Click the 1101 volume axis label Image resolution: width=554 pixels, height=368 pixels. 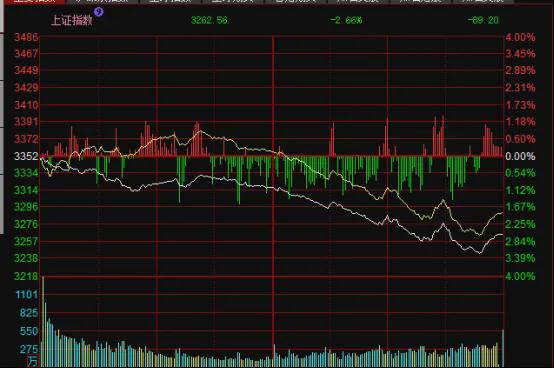point(26,295)
